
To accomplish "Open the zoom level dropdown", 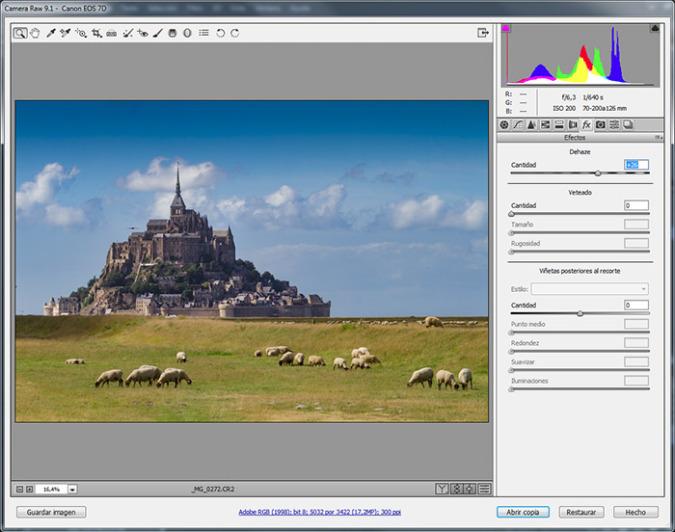I will coord(73,489).
